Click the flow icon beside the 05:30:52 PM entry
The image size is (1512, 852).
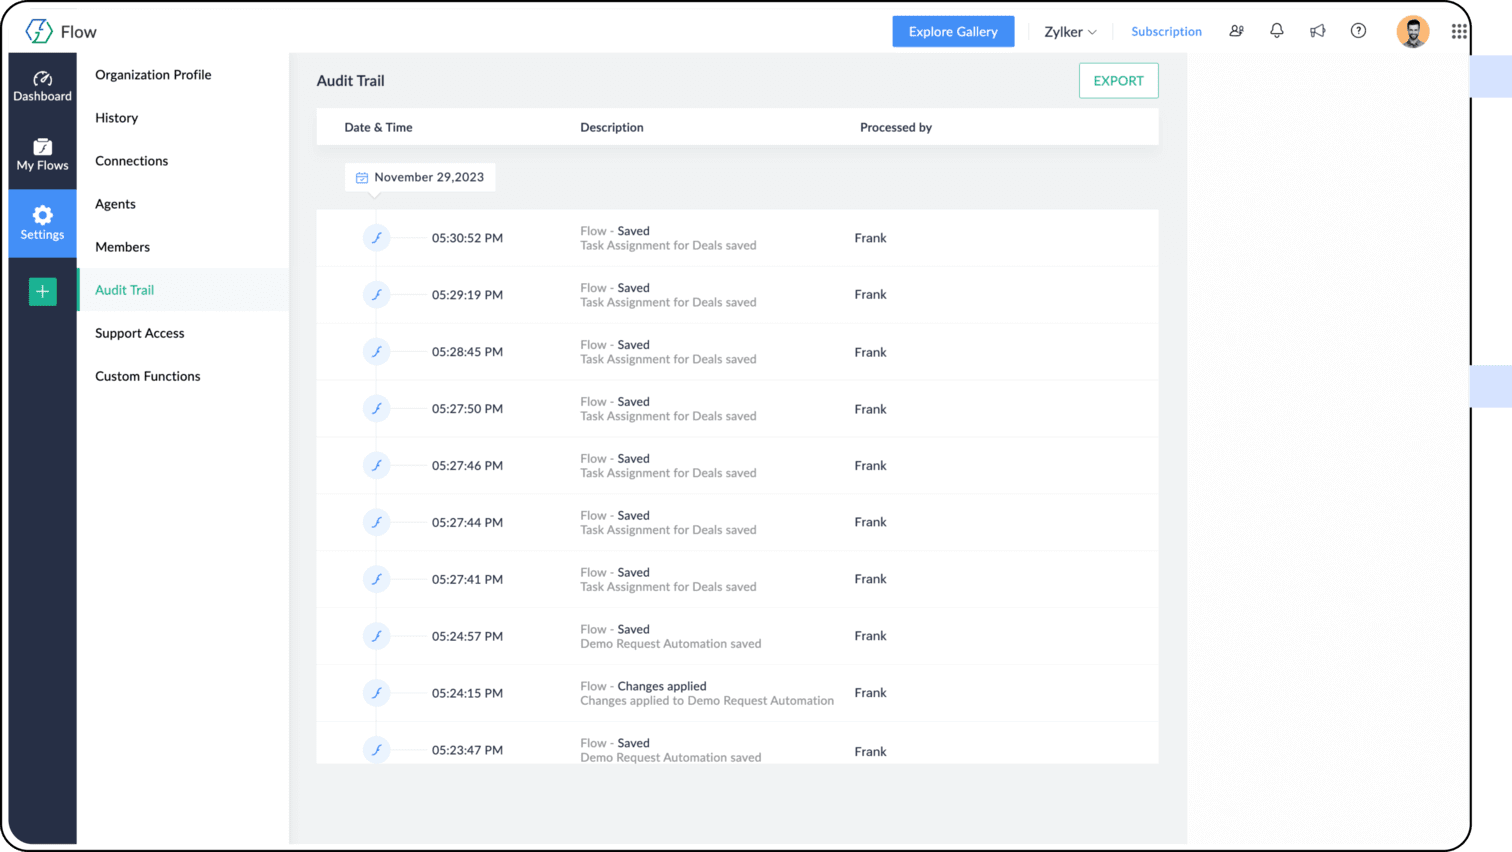[x=377, y=238]
